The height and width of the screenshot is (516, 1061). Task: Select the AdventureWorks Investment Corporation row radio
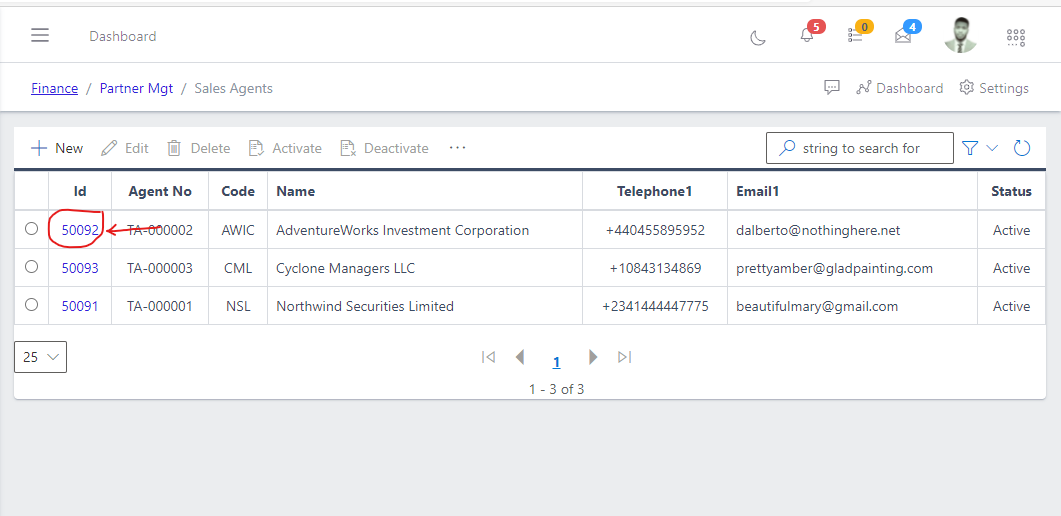click(x=31, y=229)
